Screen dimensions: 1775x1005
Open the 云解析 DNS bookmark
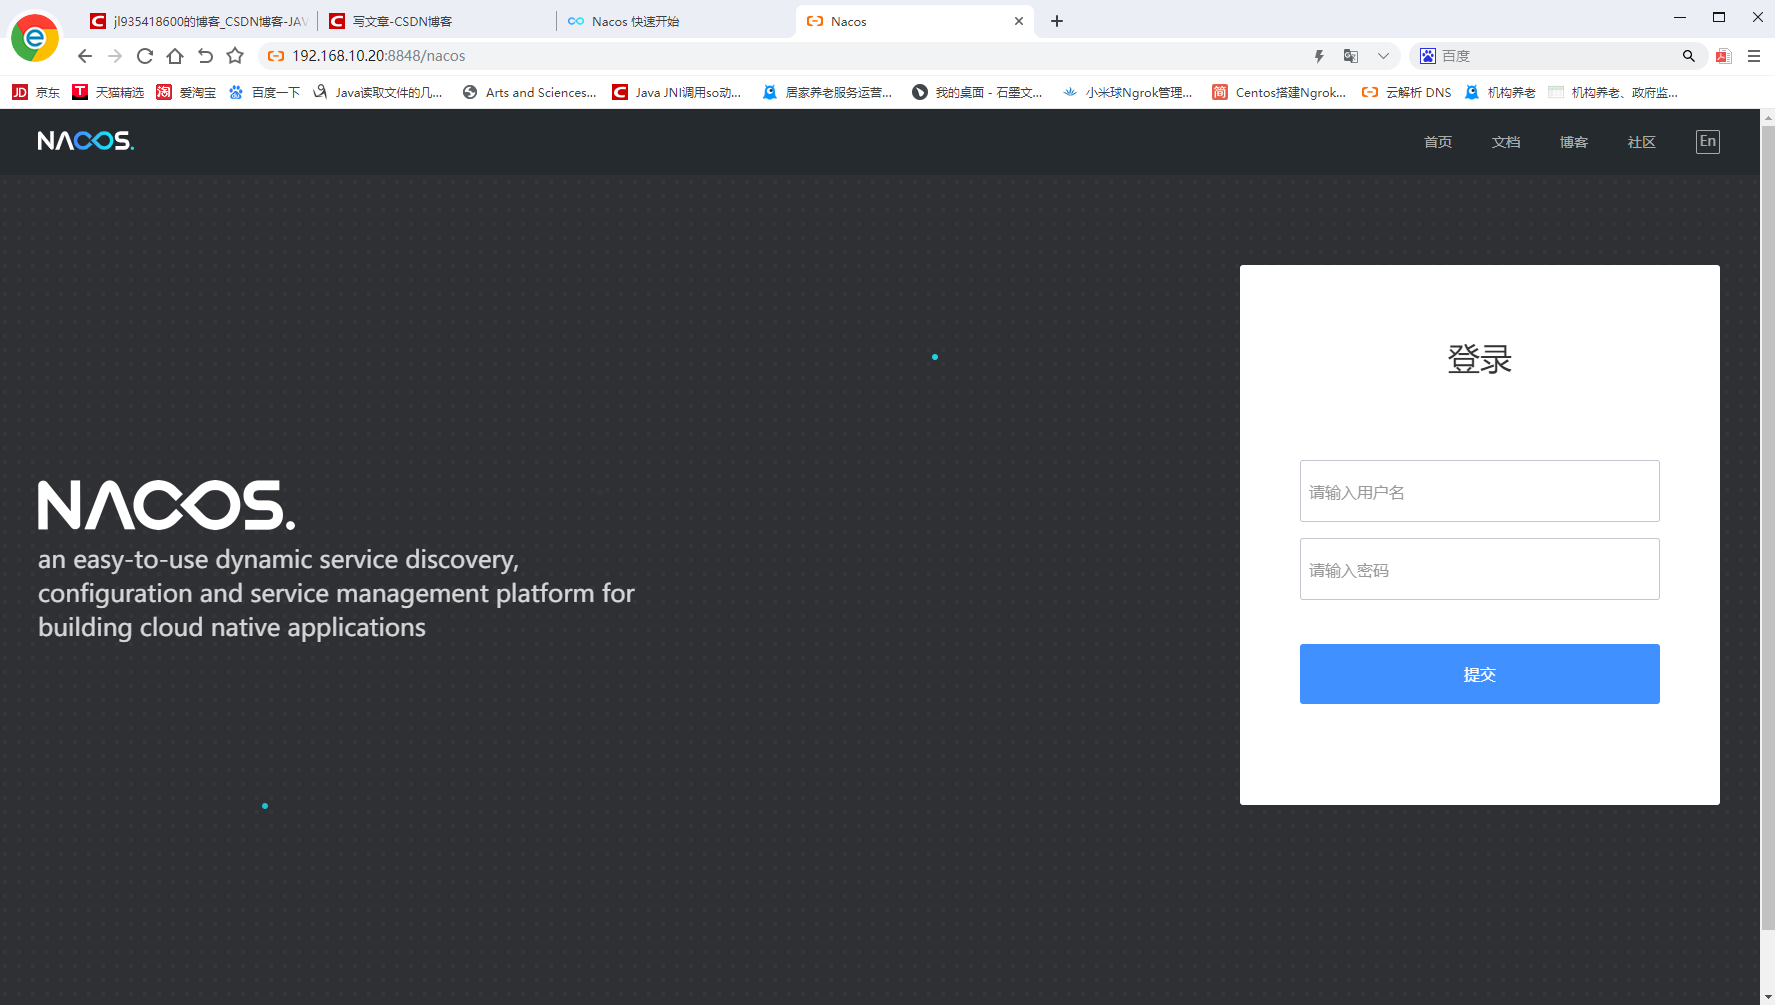[1406, 92]
